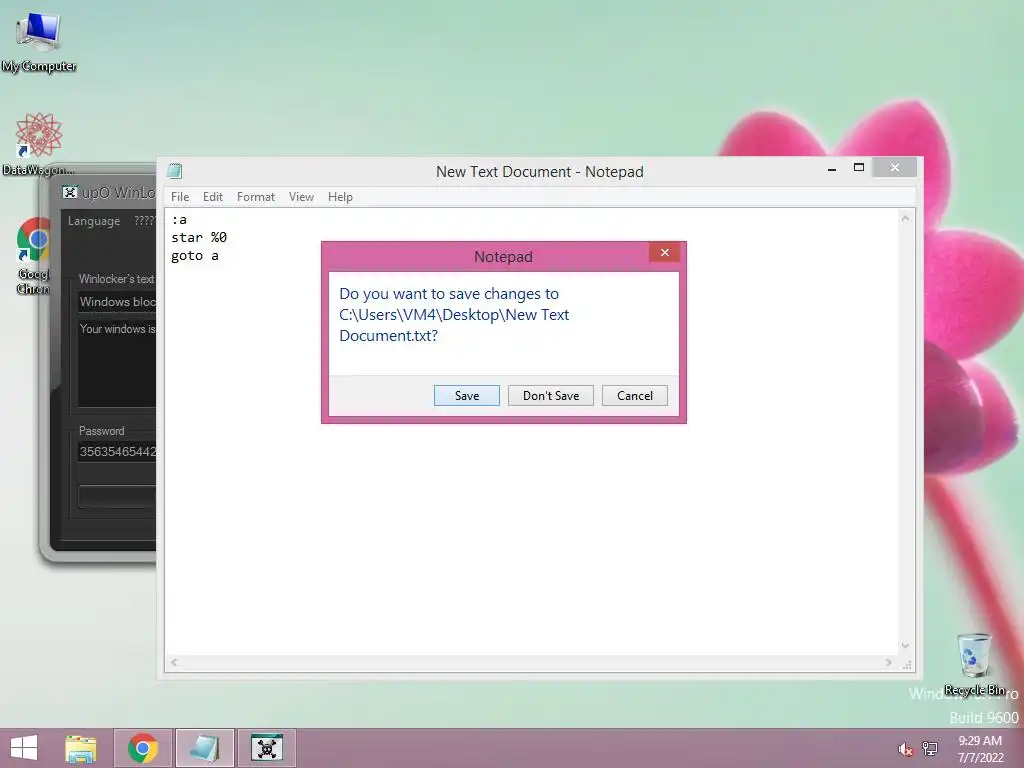Close the Notepad save dialog
1024x768 pixels.
pyautogui.click(x=664, y=253)
